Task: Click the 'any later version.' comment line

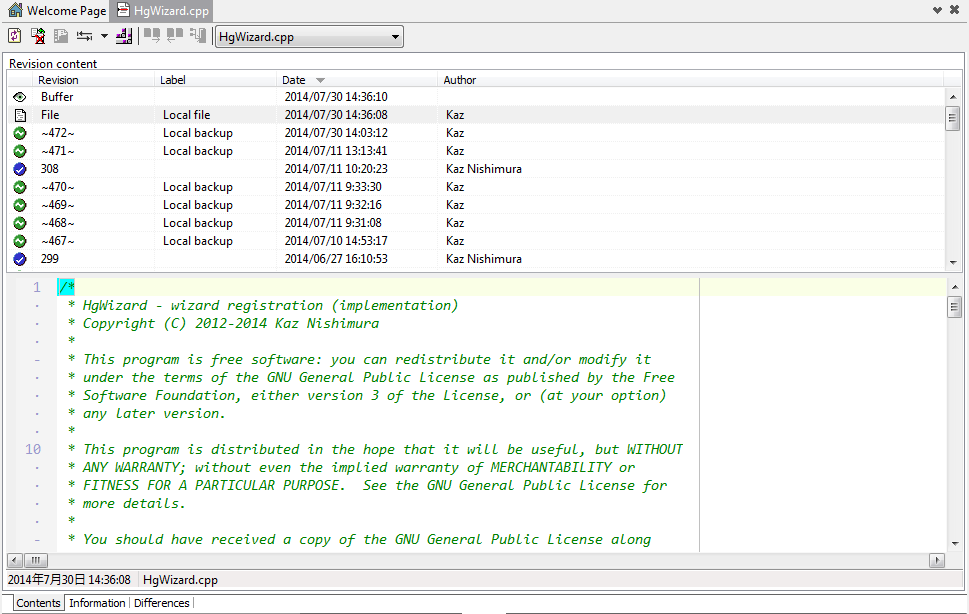Action: (146, 413)
